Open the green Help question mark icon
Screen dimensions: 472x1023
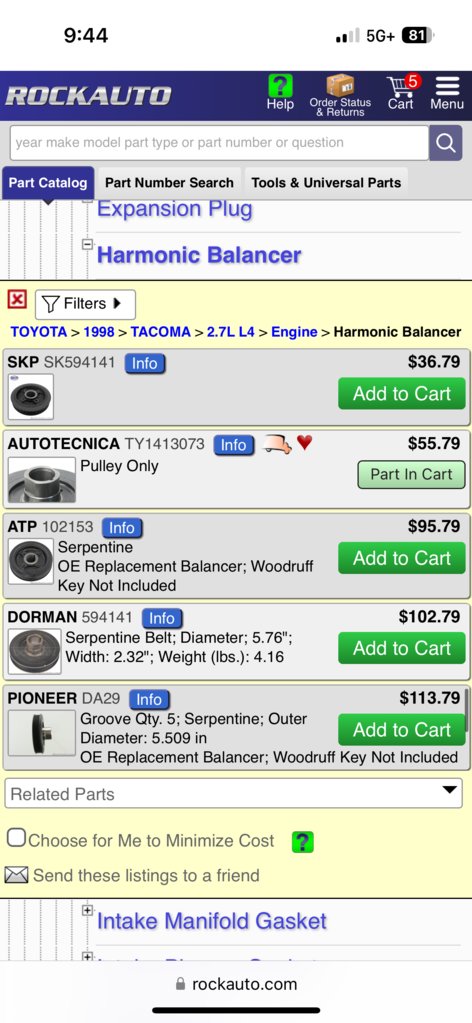coord(280,86)
